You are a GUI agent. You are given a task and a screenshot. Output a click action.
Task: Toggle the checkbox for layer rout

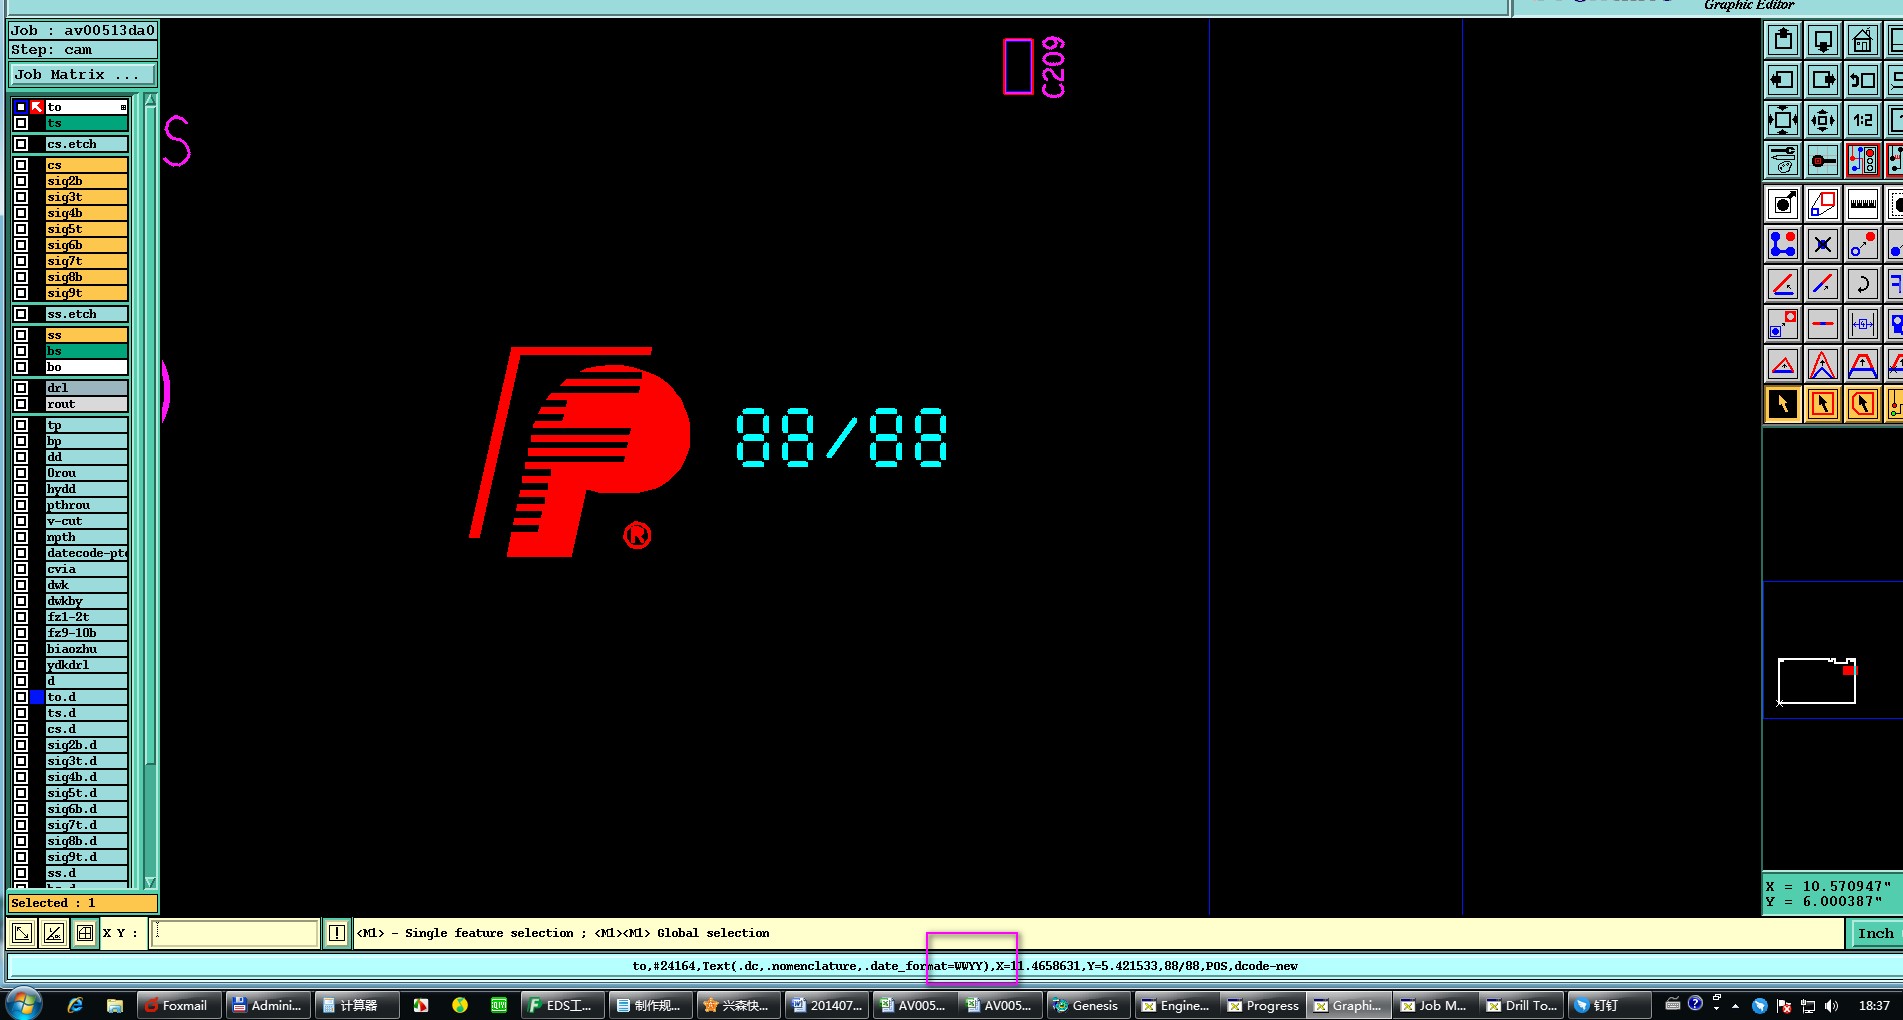tap(21, 404)
